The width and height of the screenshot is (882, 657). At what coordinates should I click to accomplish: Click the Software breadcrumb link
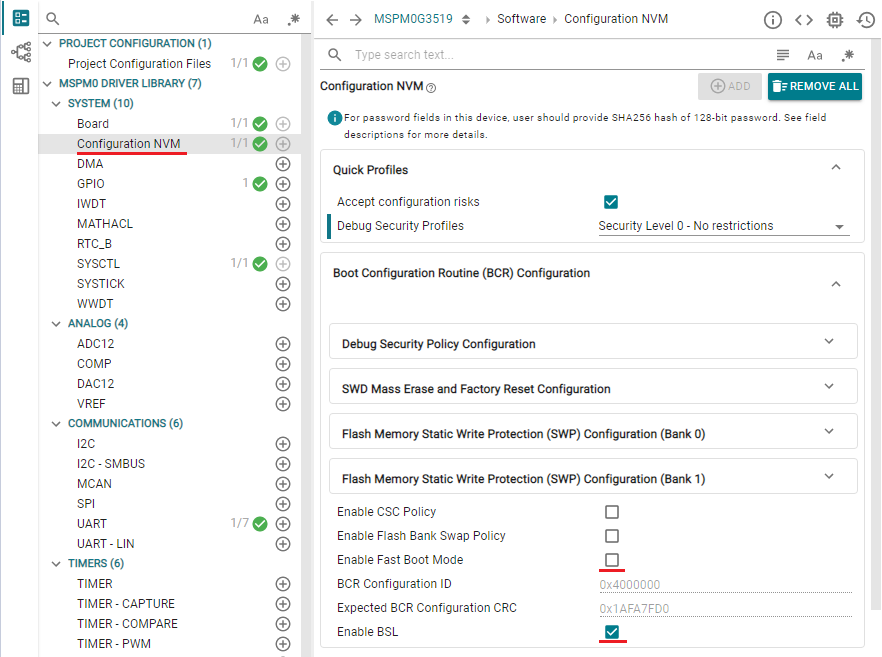tap(521, 19)
